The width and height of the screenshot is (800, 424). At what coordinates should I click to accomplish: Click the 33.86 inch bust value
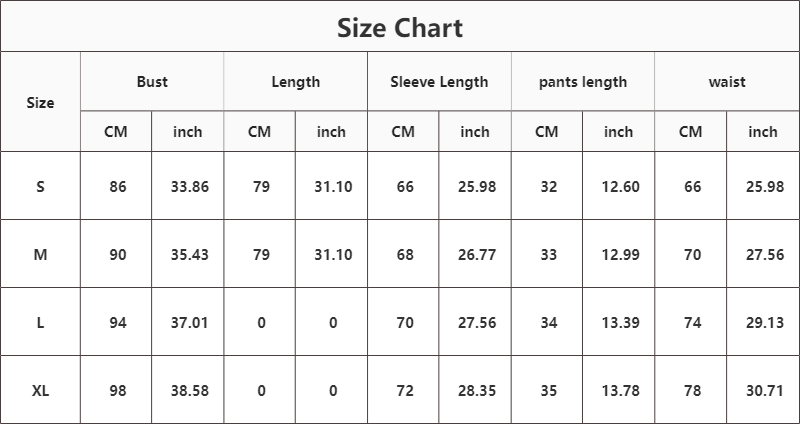tap(189, 186)
